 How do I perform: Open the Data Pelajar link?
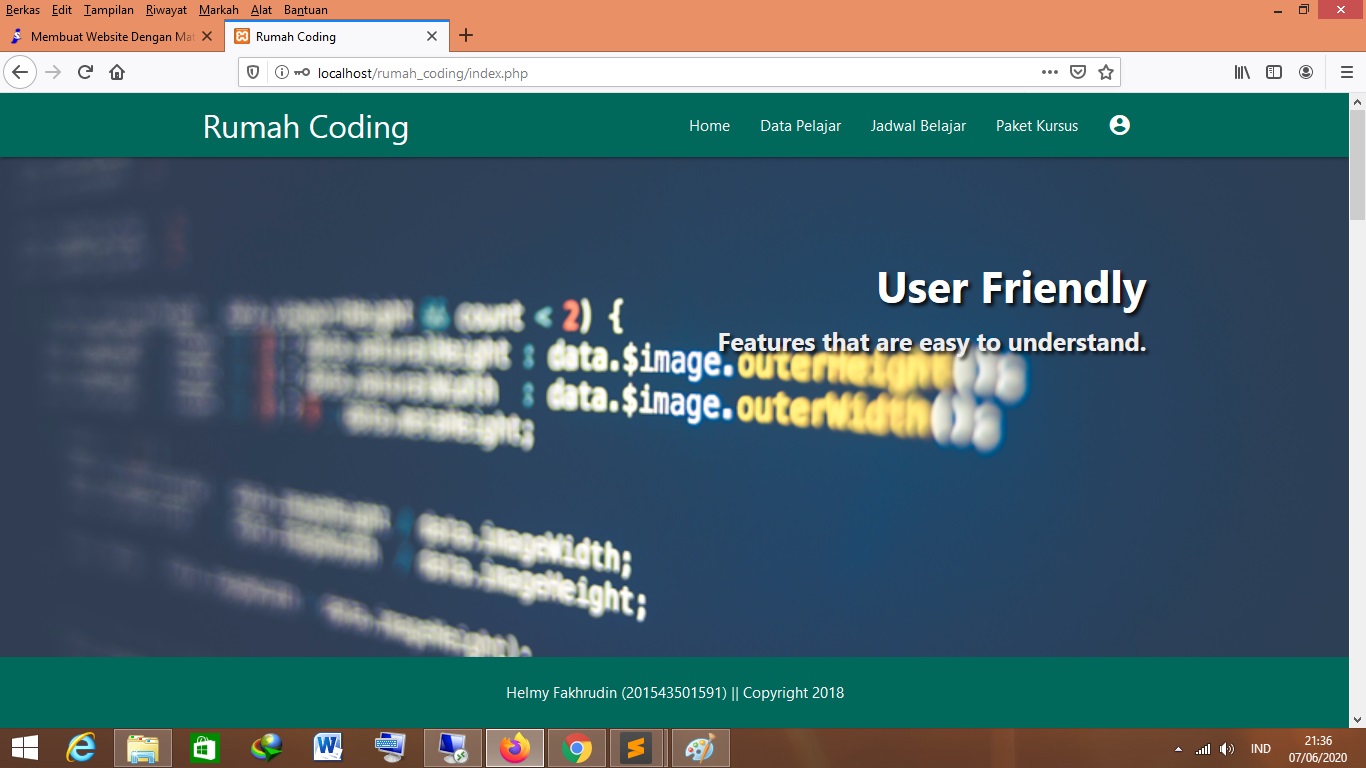[x=800, y=126]
